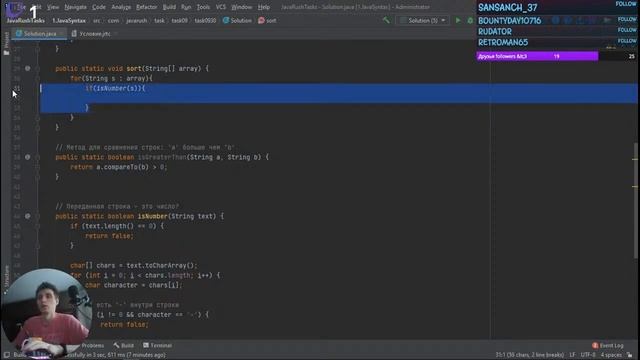Click the LF line separator in status bar
The width and height of the screenshot is (640, 360).
pyautogui.click(x=572, y=355)
